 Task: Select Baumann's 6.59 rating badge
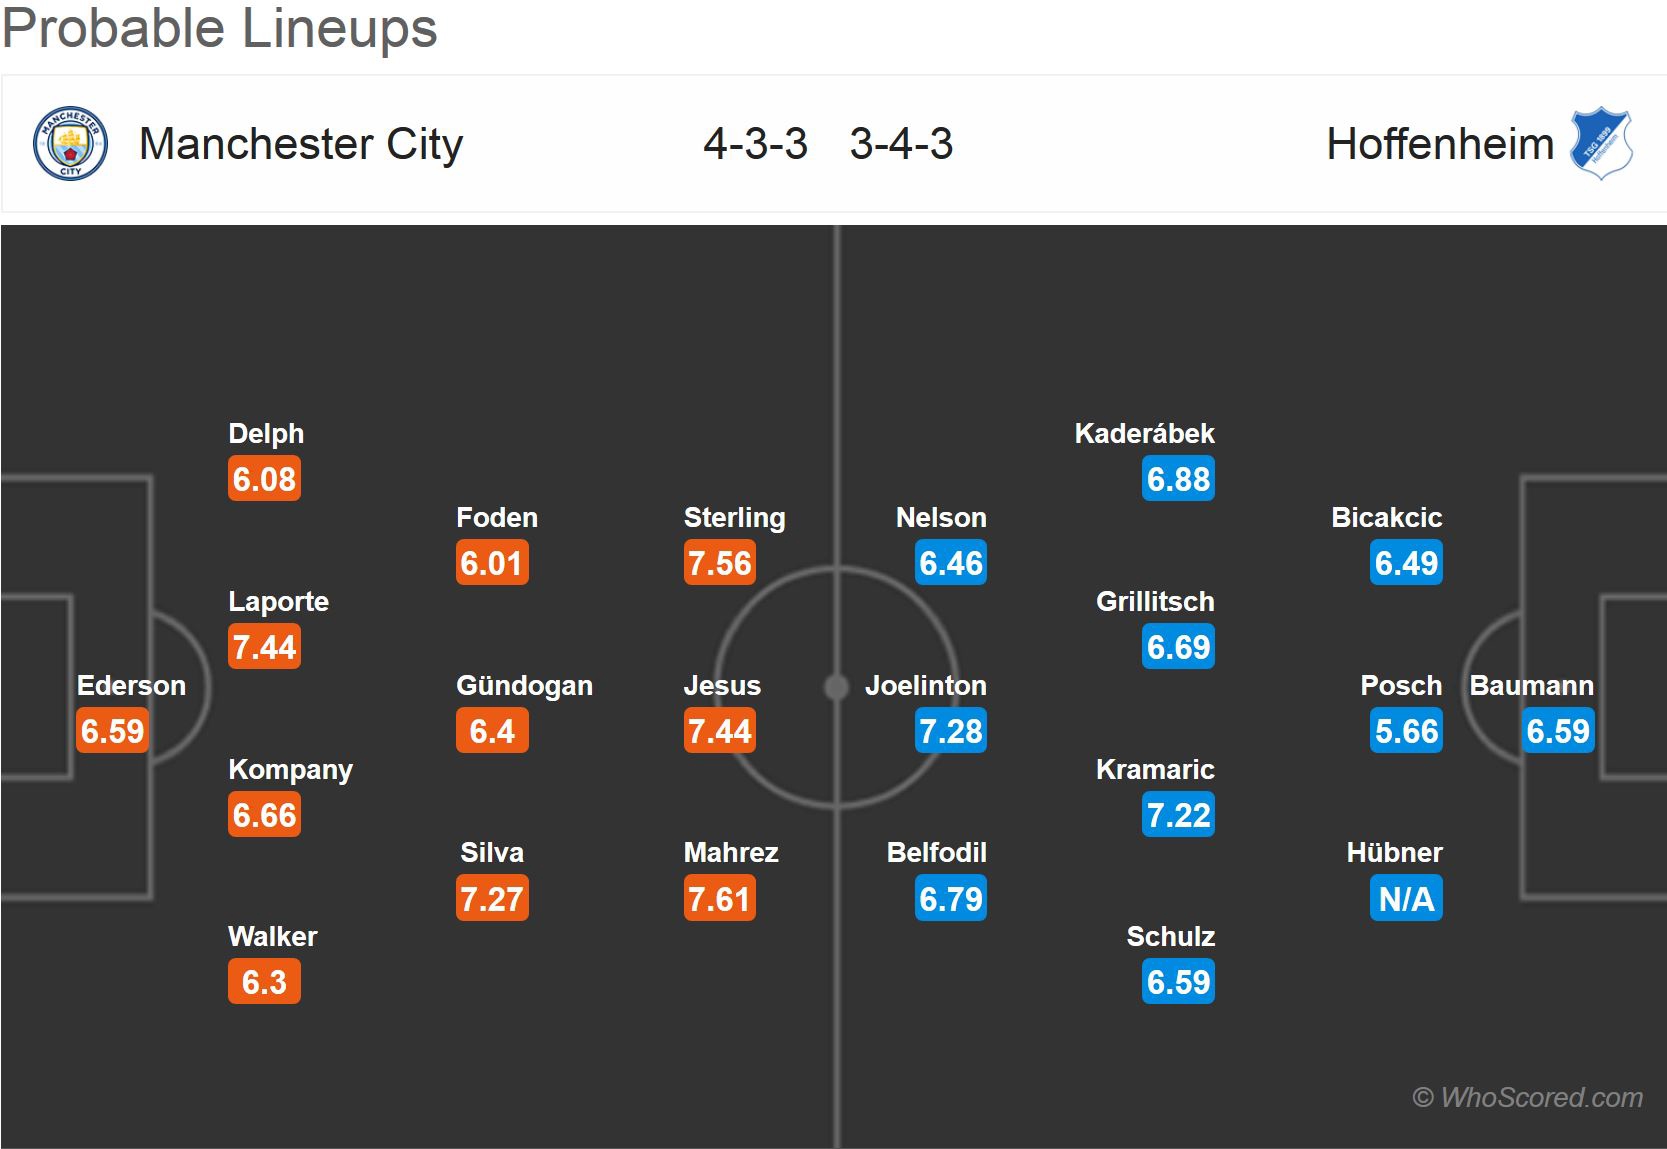[1557, 731]
